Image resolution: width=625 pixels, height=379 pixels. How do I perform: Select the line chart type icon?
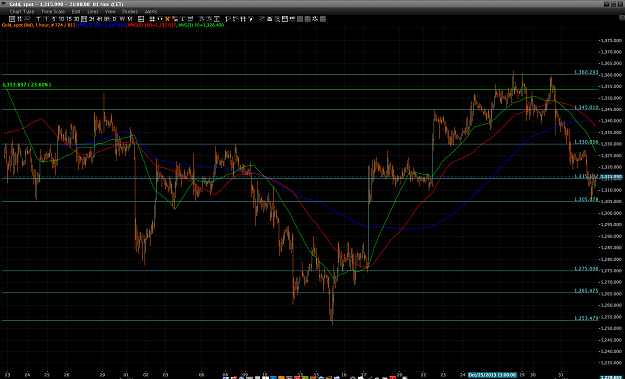pos(27,19)
